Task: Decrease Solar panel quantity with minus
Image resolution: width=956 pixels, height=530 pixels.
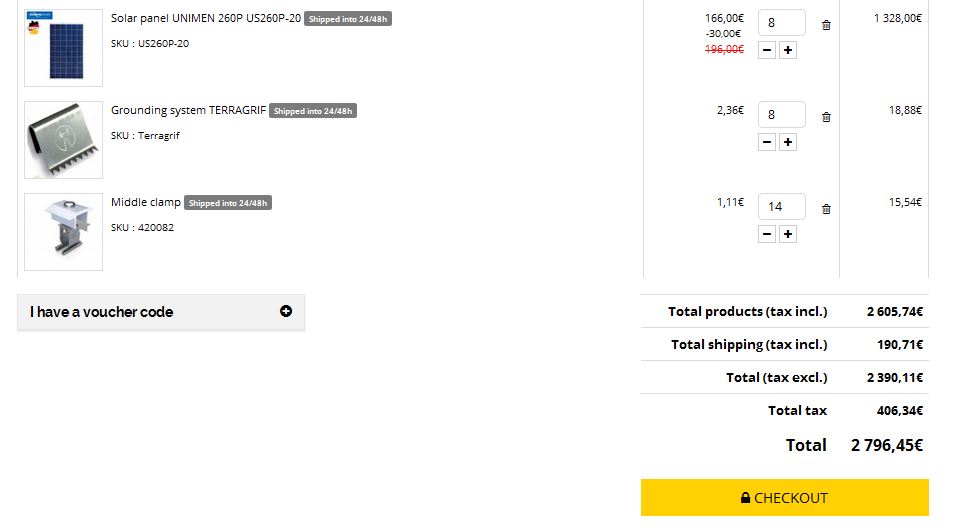Action: (x=767, y=50)
